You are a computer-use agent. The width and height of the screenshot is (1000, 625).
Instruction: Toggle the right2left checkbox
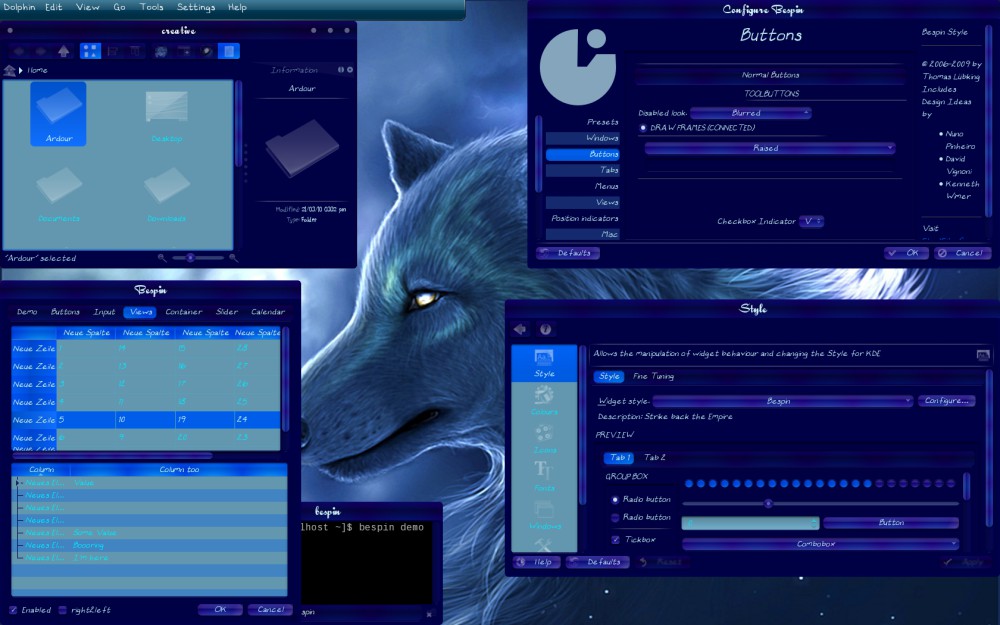pos(62,610)
